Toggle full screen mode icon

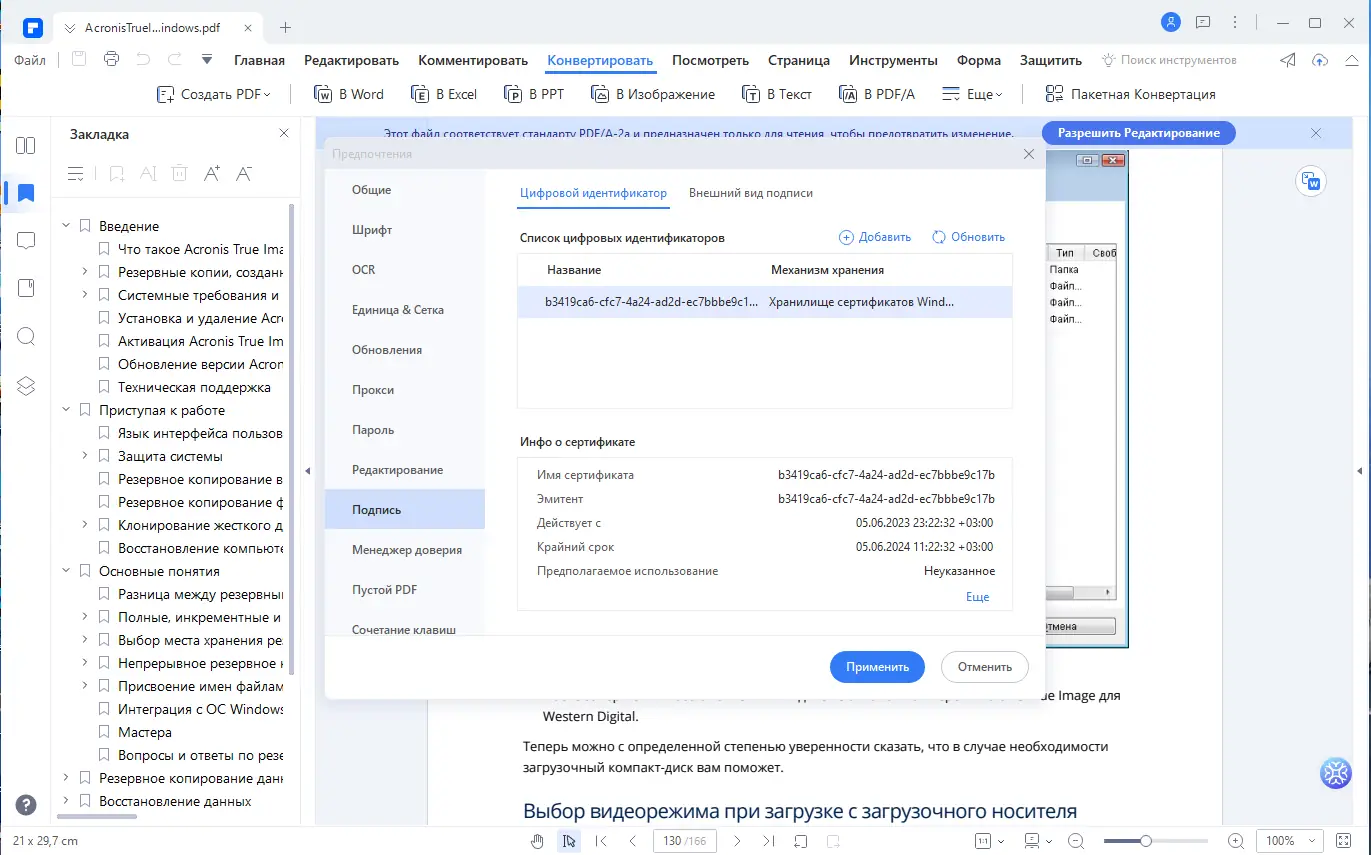coord(1343,841)
